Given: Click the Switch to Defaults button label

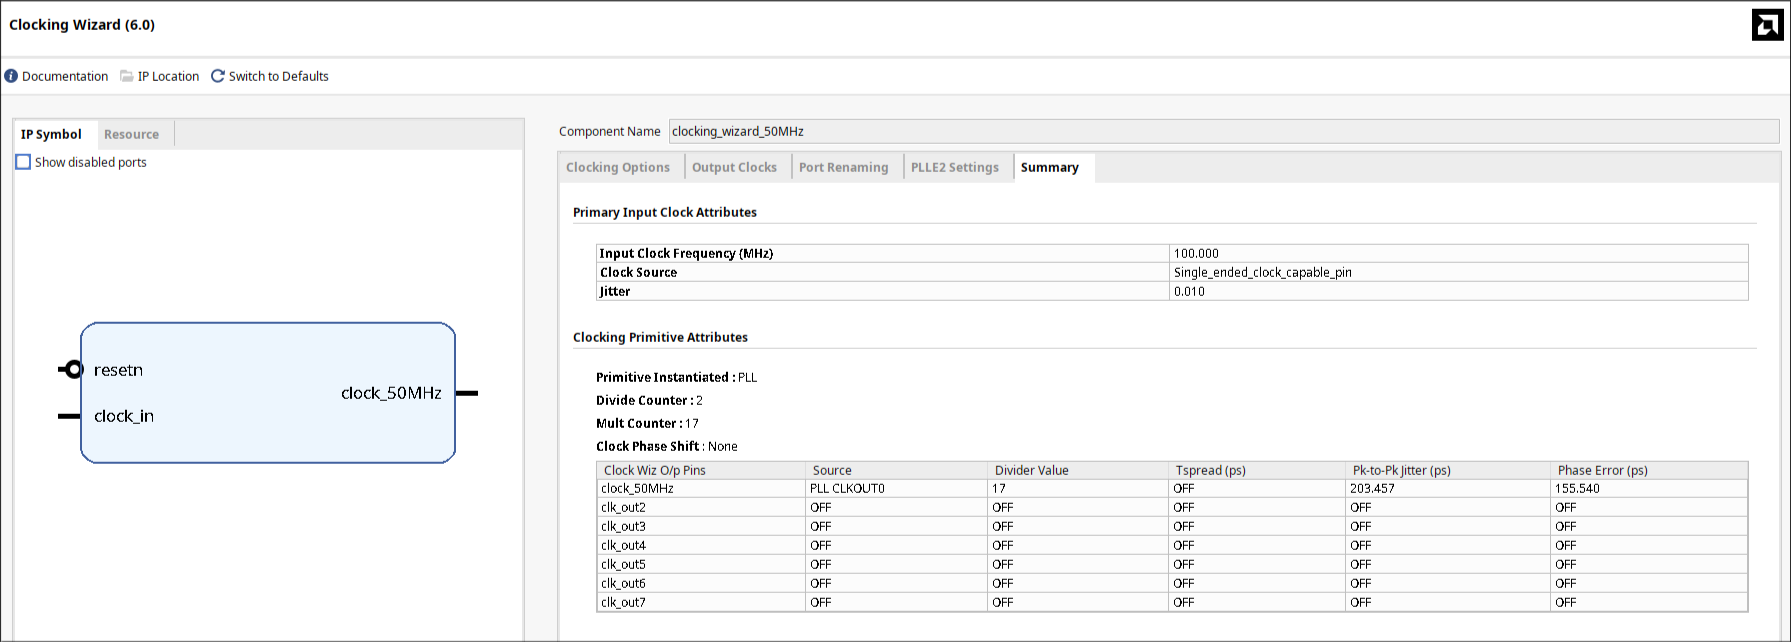Looking at the screenshot, I should [x=278, y=76].
